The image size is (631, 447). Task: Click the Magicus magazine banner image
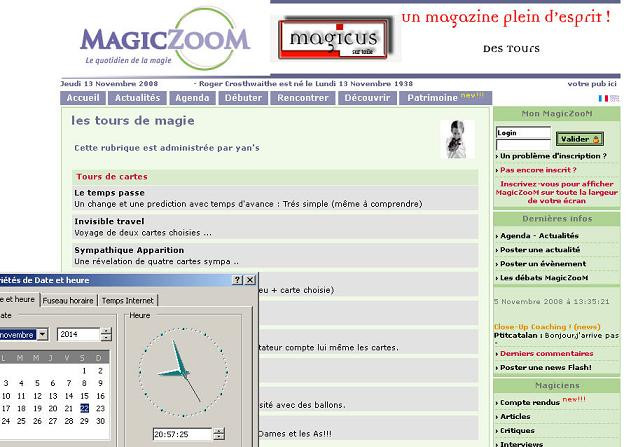click(x=333, y=40)
